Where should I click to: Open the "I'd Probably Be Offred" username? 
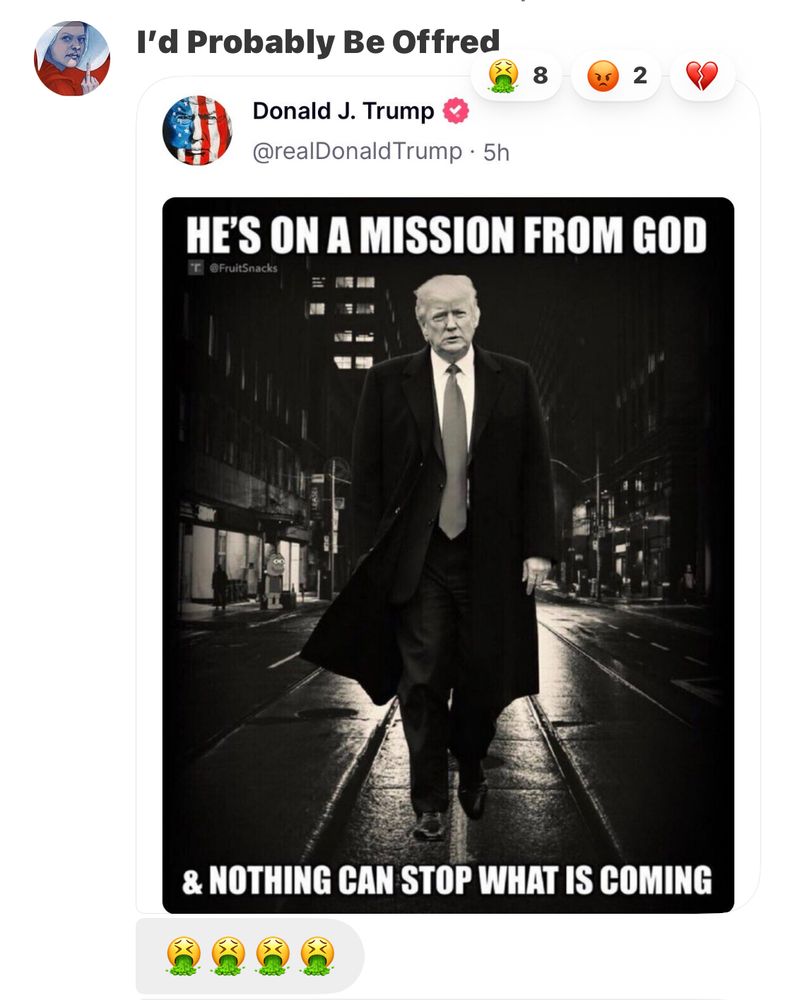pyautogui.click(x=318, y=42)
